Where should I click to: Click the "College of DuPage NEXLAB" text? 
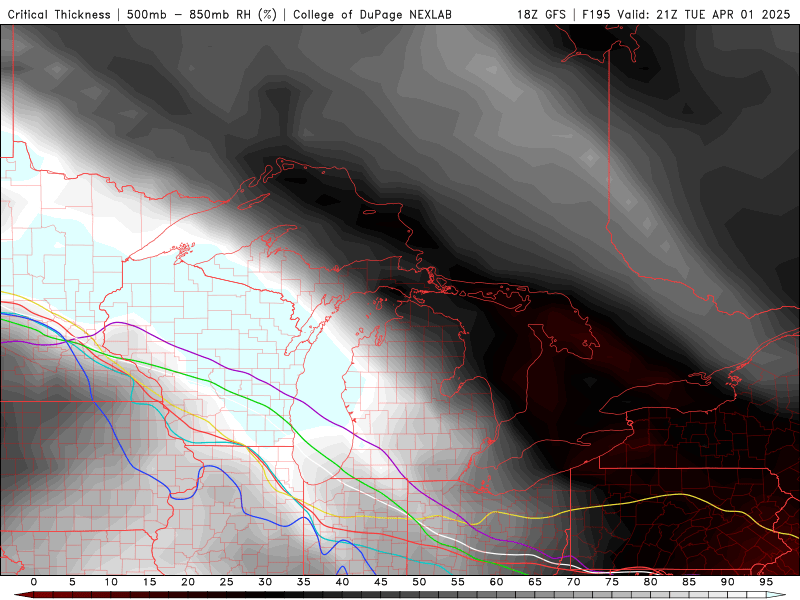tap(372, 15)
